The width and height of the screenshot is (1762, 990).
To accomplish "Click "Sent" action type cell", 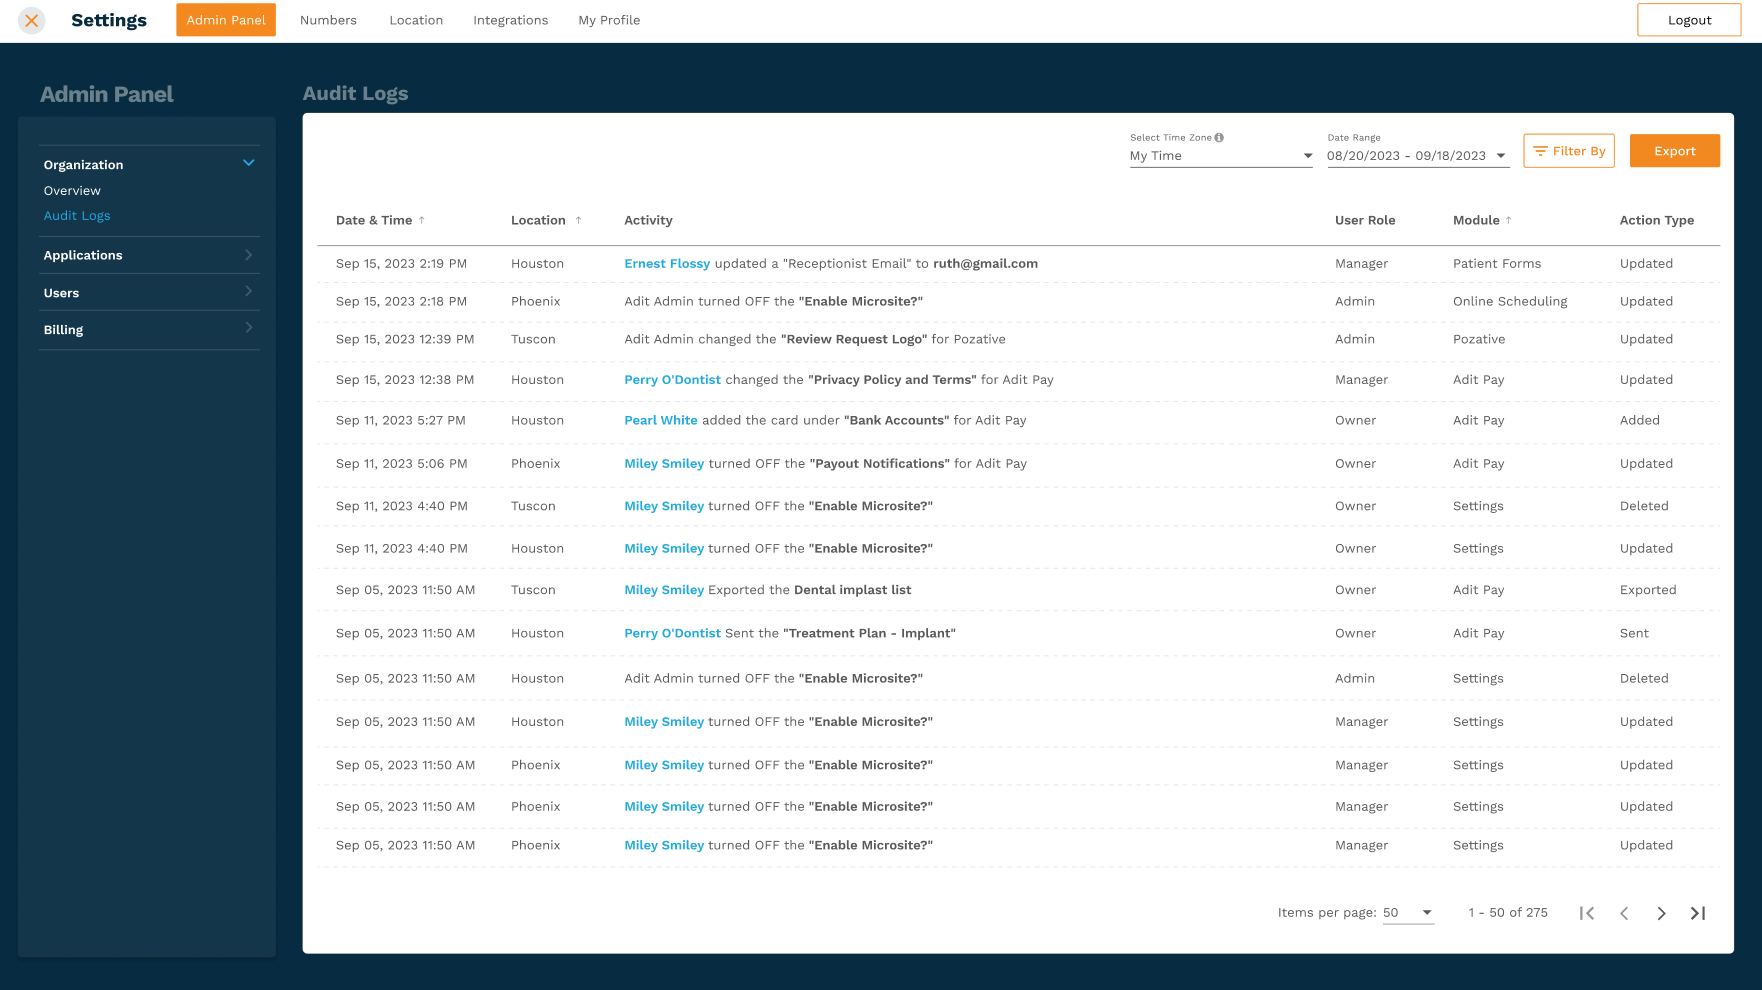I will click(x=1634, y=634).
